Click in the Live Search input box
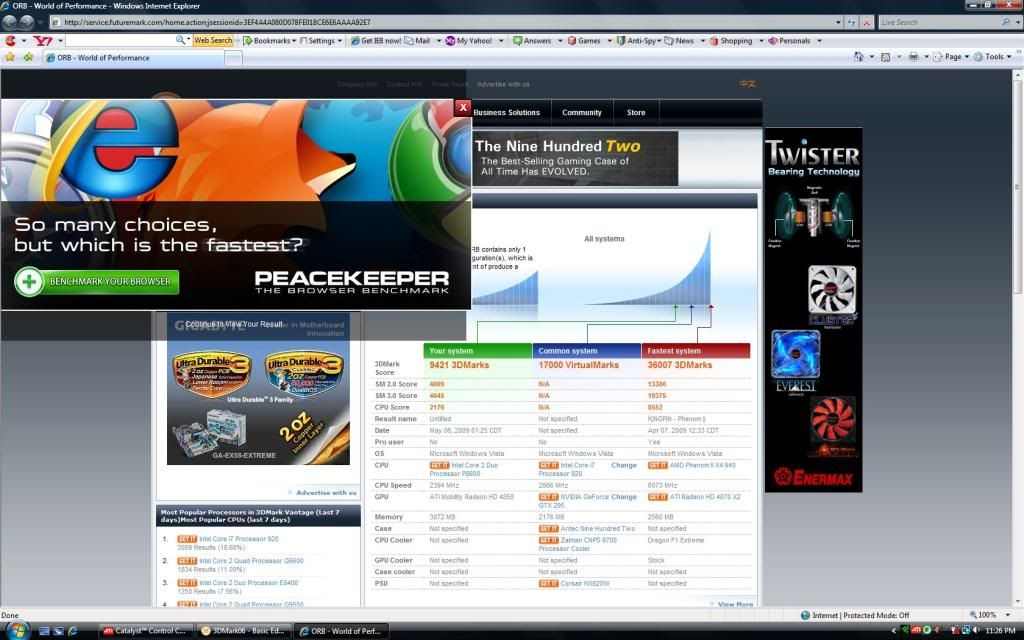Viewport: 1024px width, 640px height. (x=939, y=22)
